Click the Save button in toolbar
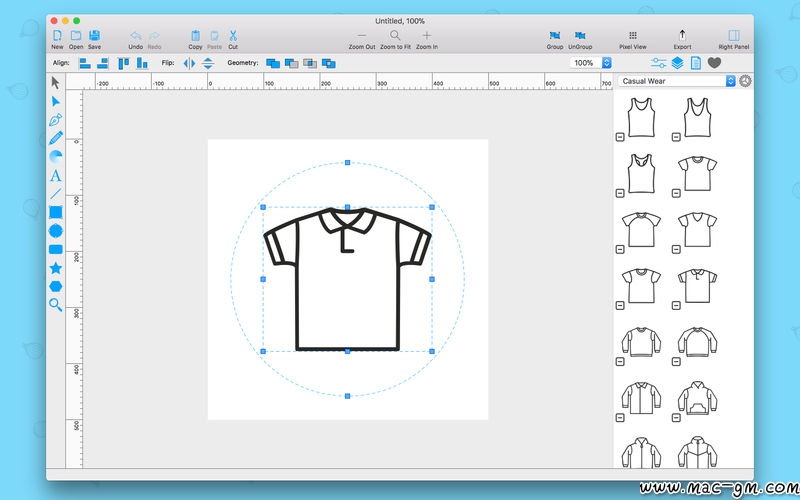The width and height of the screenshot is (800, 500). tap(94, 36)
